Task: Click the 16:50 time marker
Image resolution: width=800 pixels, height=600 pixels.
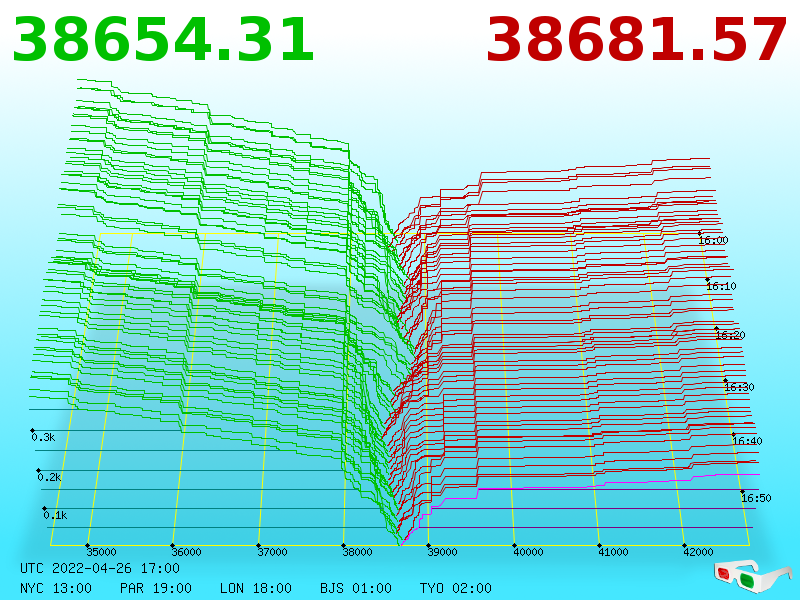Action: [756, 498]
